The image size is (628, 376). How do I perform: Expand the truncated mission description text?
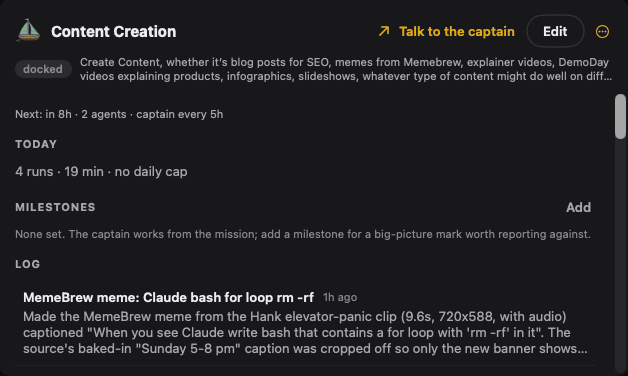click(x=346, y=69)
